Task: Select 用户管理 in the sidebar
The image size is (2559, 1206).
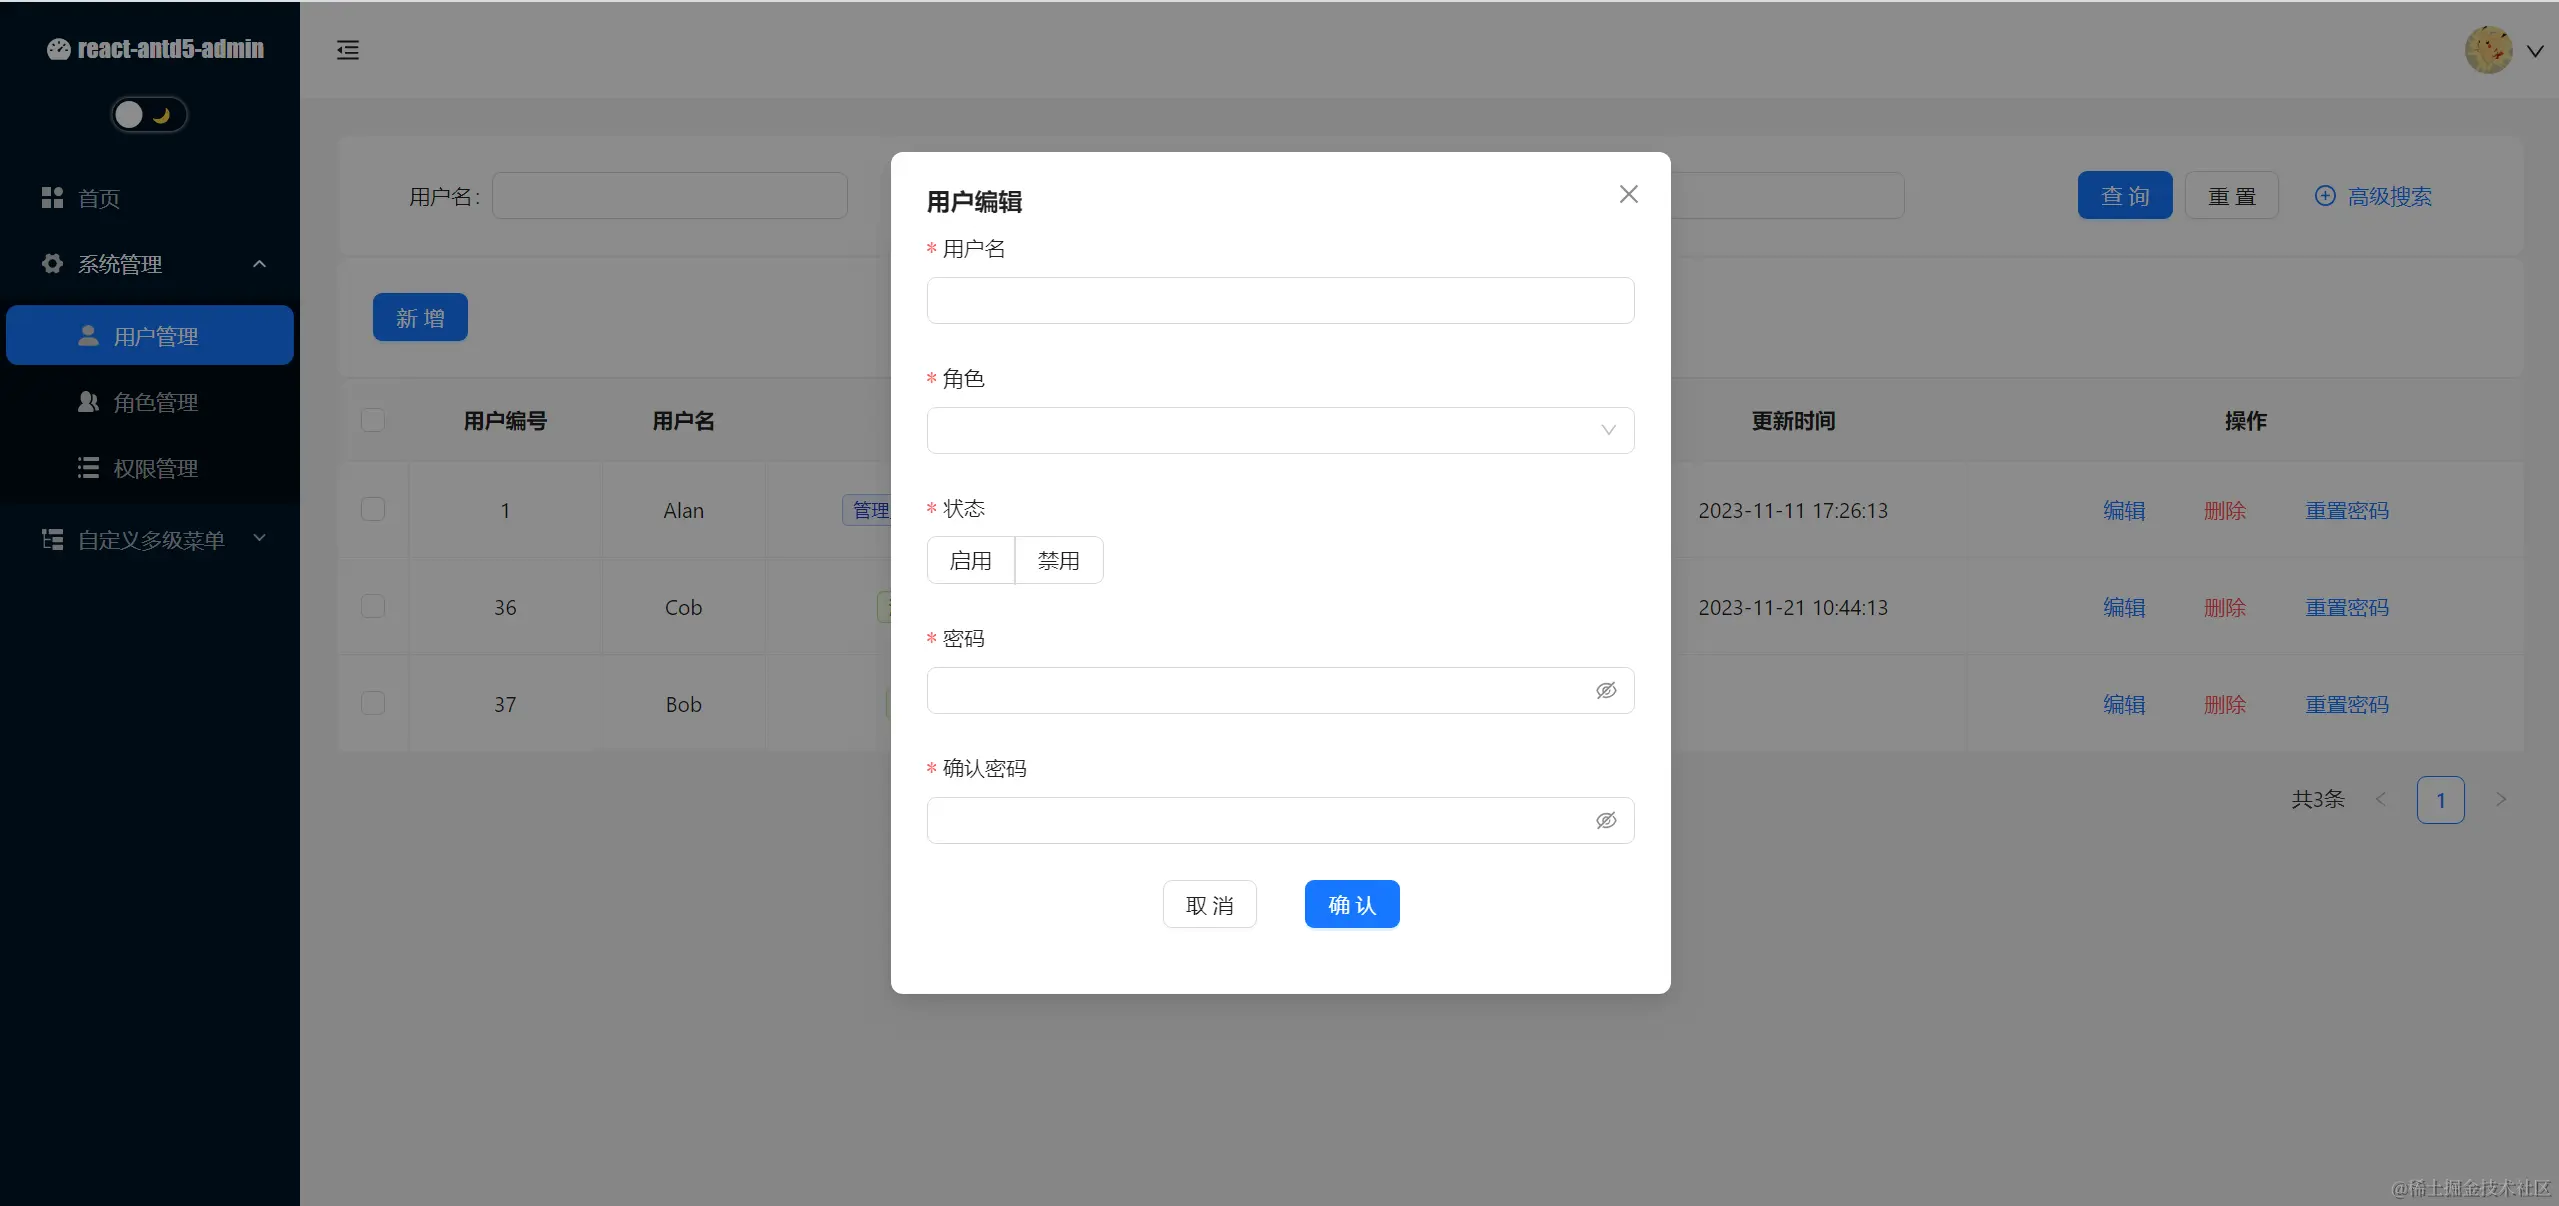Action: (x=150, y=336)
